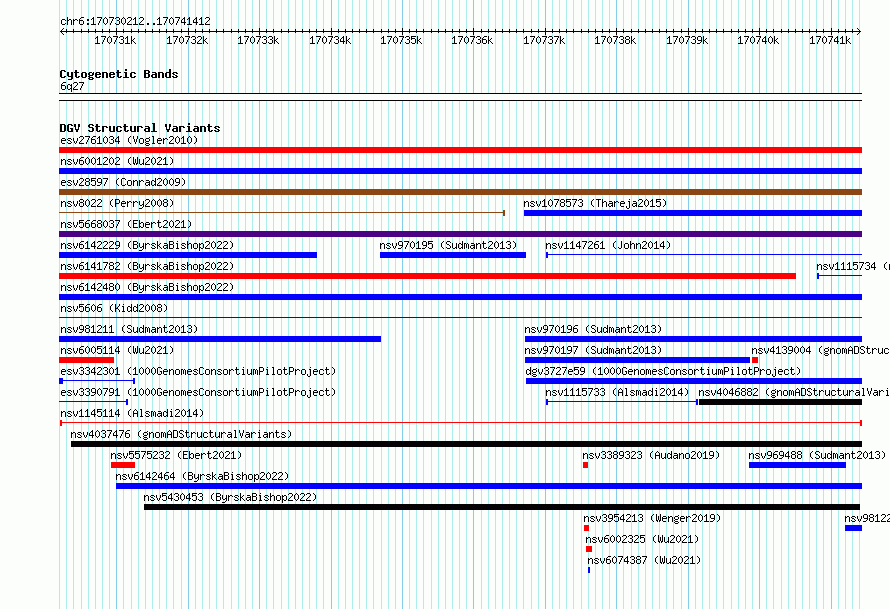Click the nsv1147261 (John2014) label

tap(608, 245)
